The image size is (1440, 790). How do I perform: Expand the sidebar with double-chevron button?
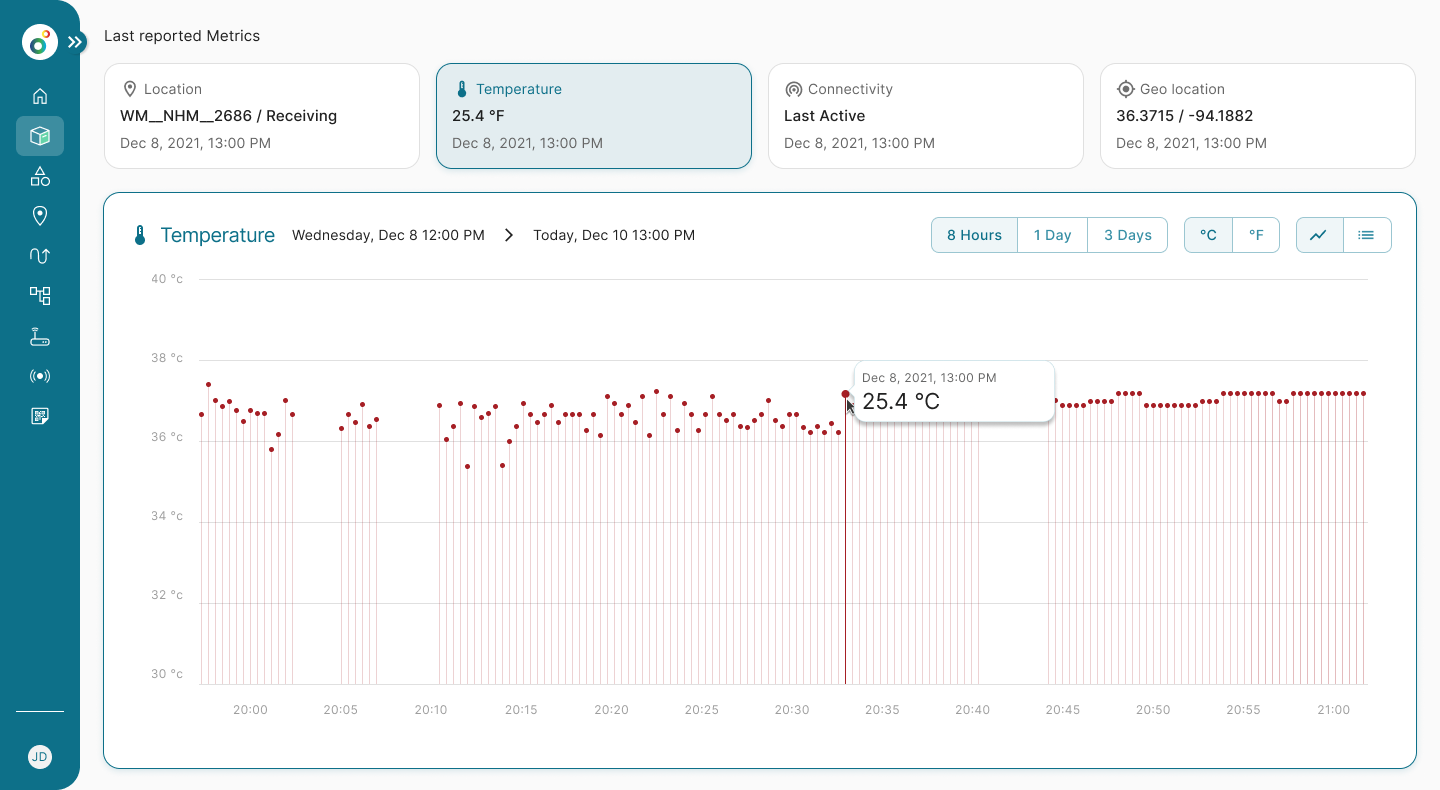[x=75, y=42]
